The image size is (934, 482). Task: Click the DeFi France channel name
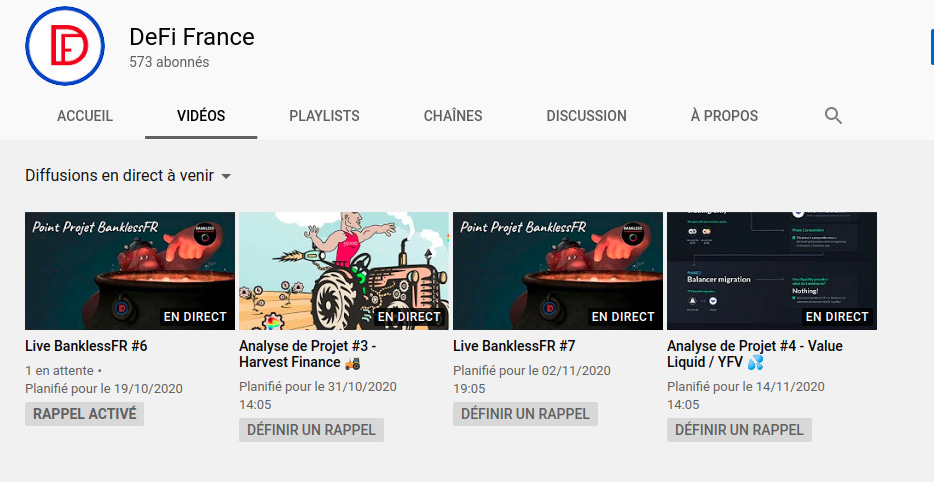[192, 37]
